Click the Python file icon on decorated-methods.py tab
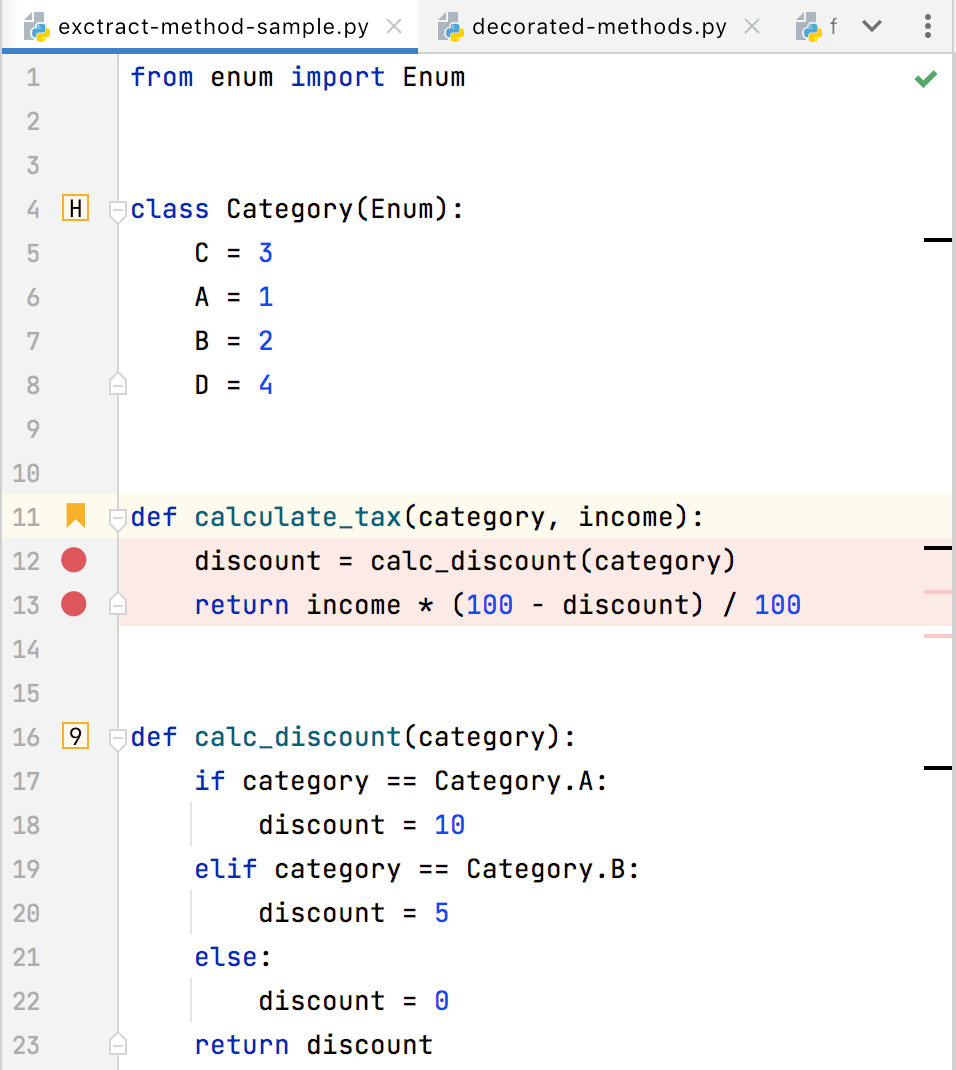Image resolution: width=956 pixels, height=1070 pixels. pos(450,27)
